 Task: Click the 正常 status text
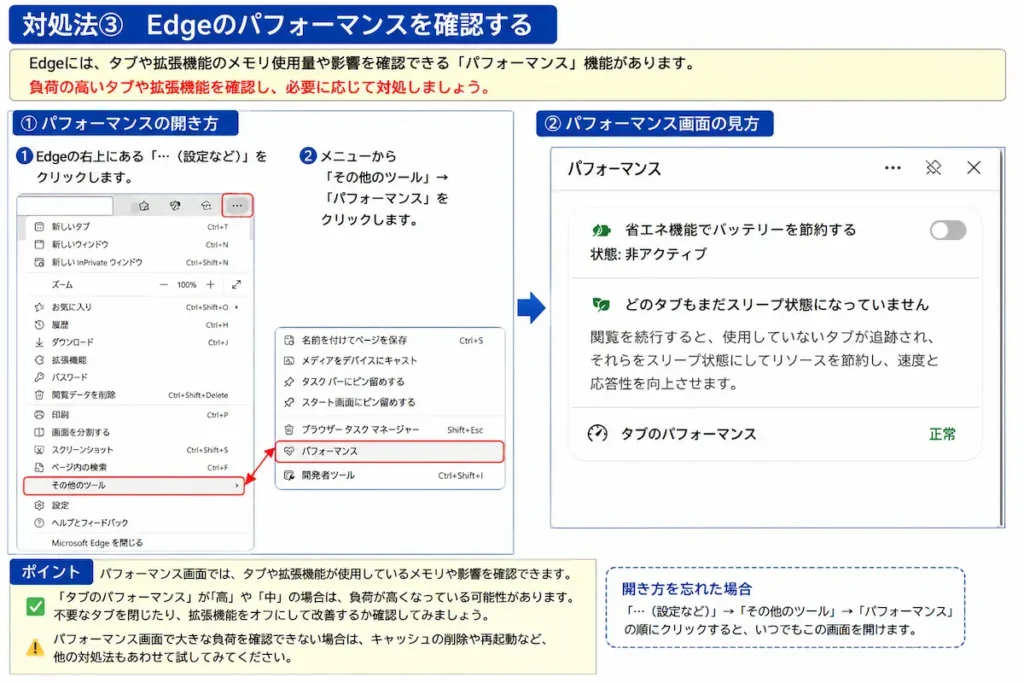[942, 434]
